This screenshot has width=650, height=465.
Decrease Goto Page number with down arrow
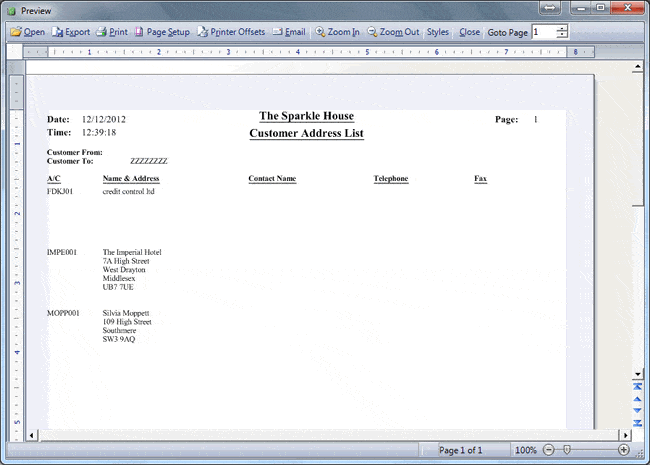click(562, 35)
